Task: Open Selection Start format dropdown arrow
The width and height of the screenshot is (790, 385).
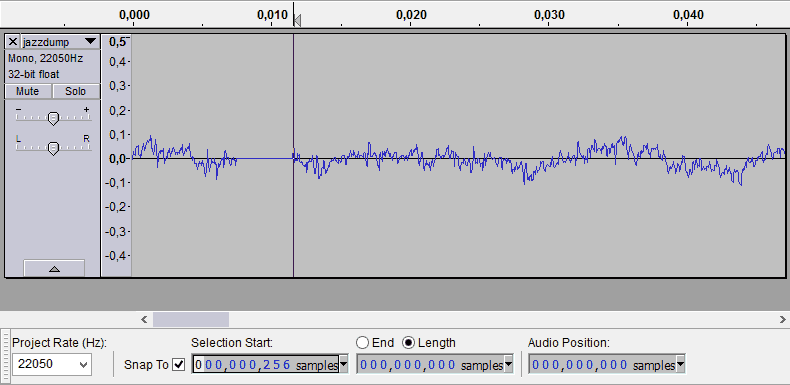Action: click(344, 364)
